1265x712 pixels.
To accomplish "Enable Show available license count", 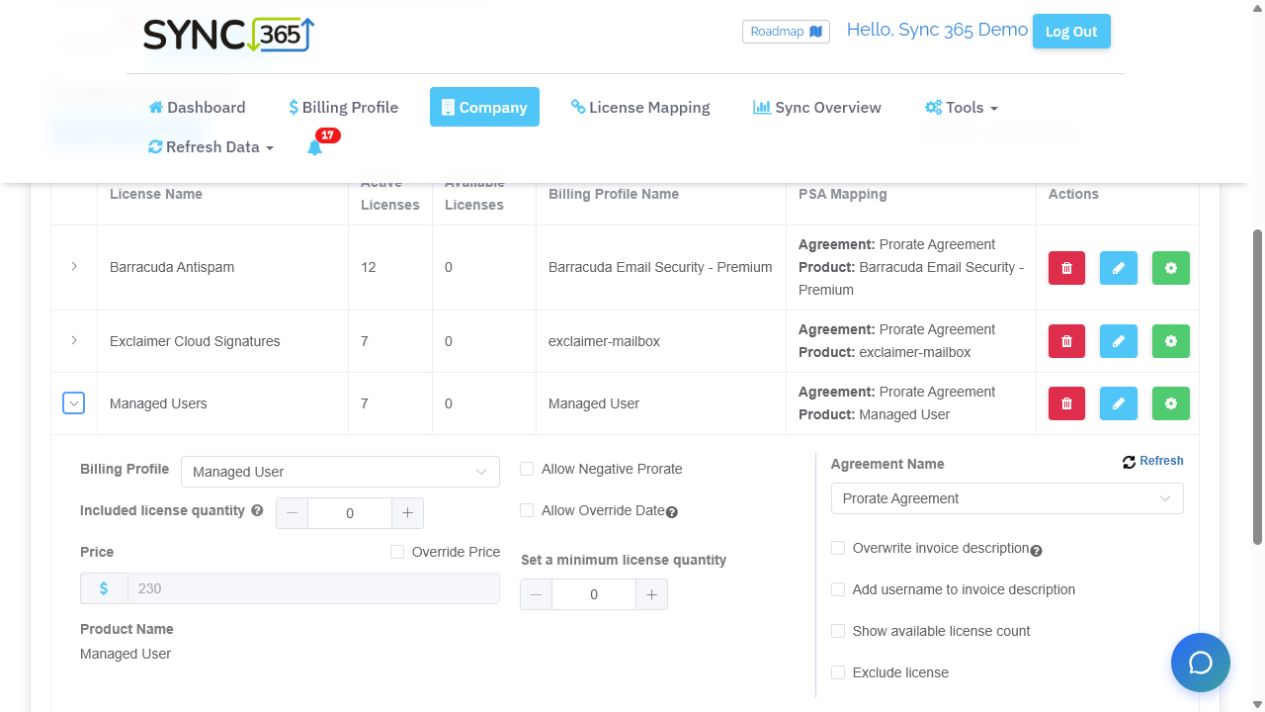I will click(838, 631).
